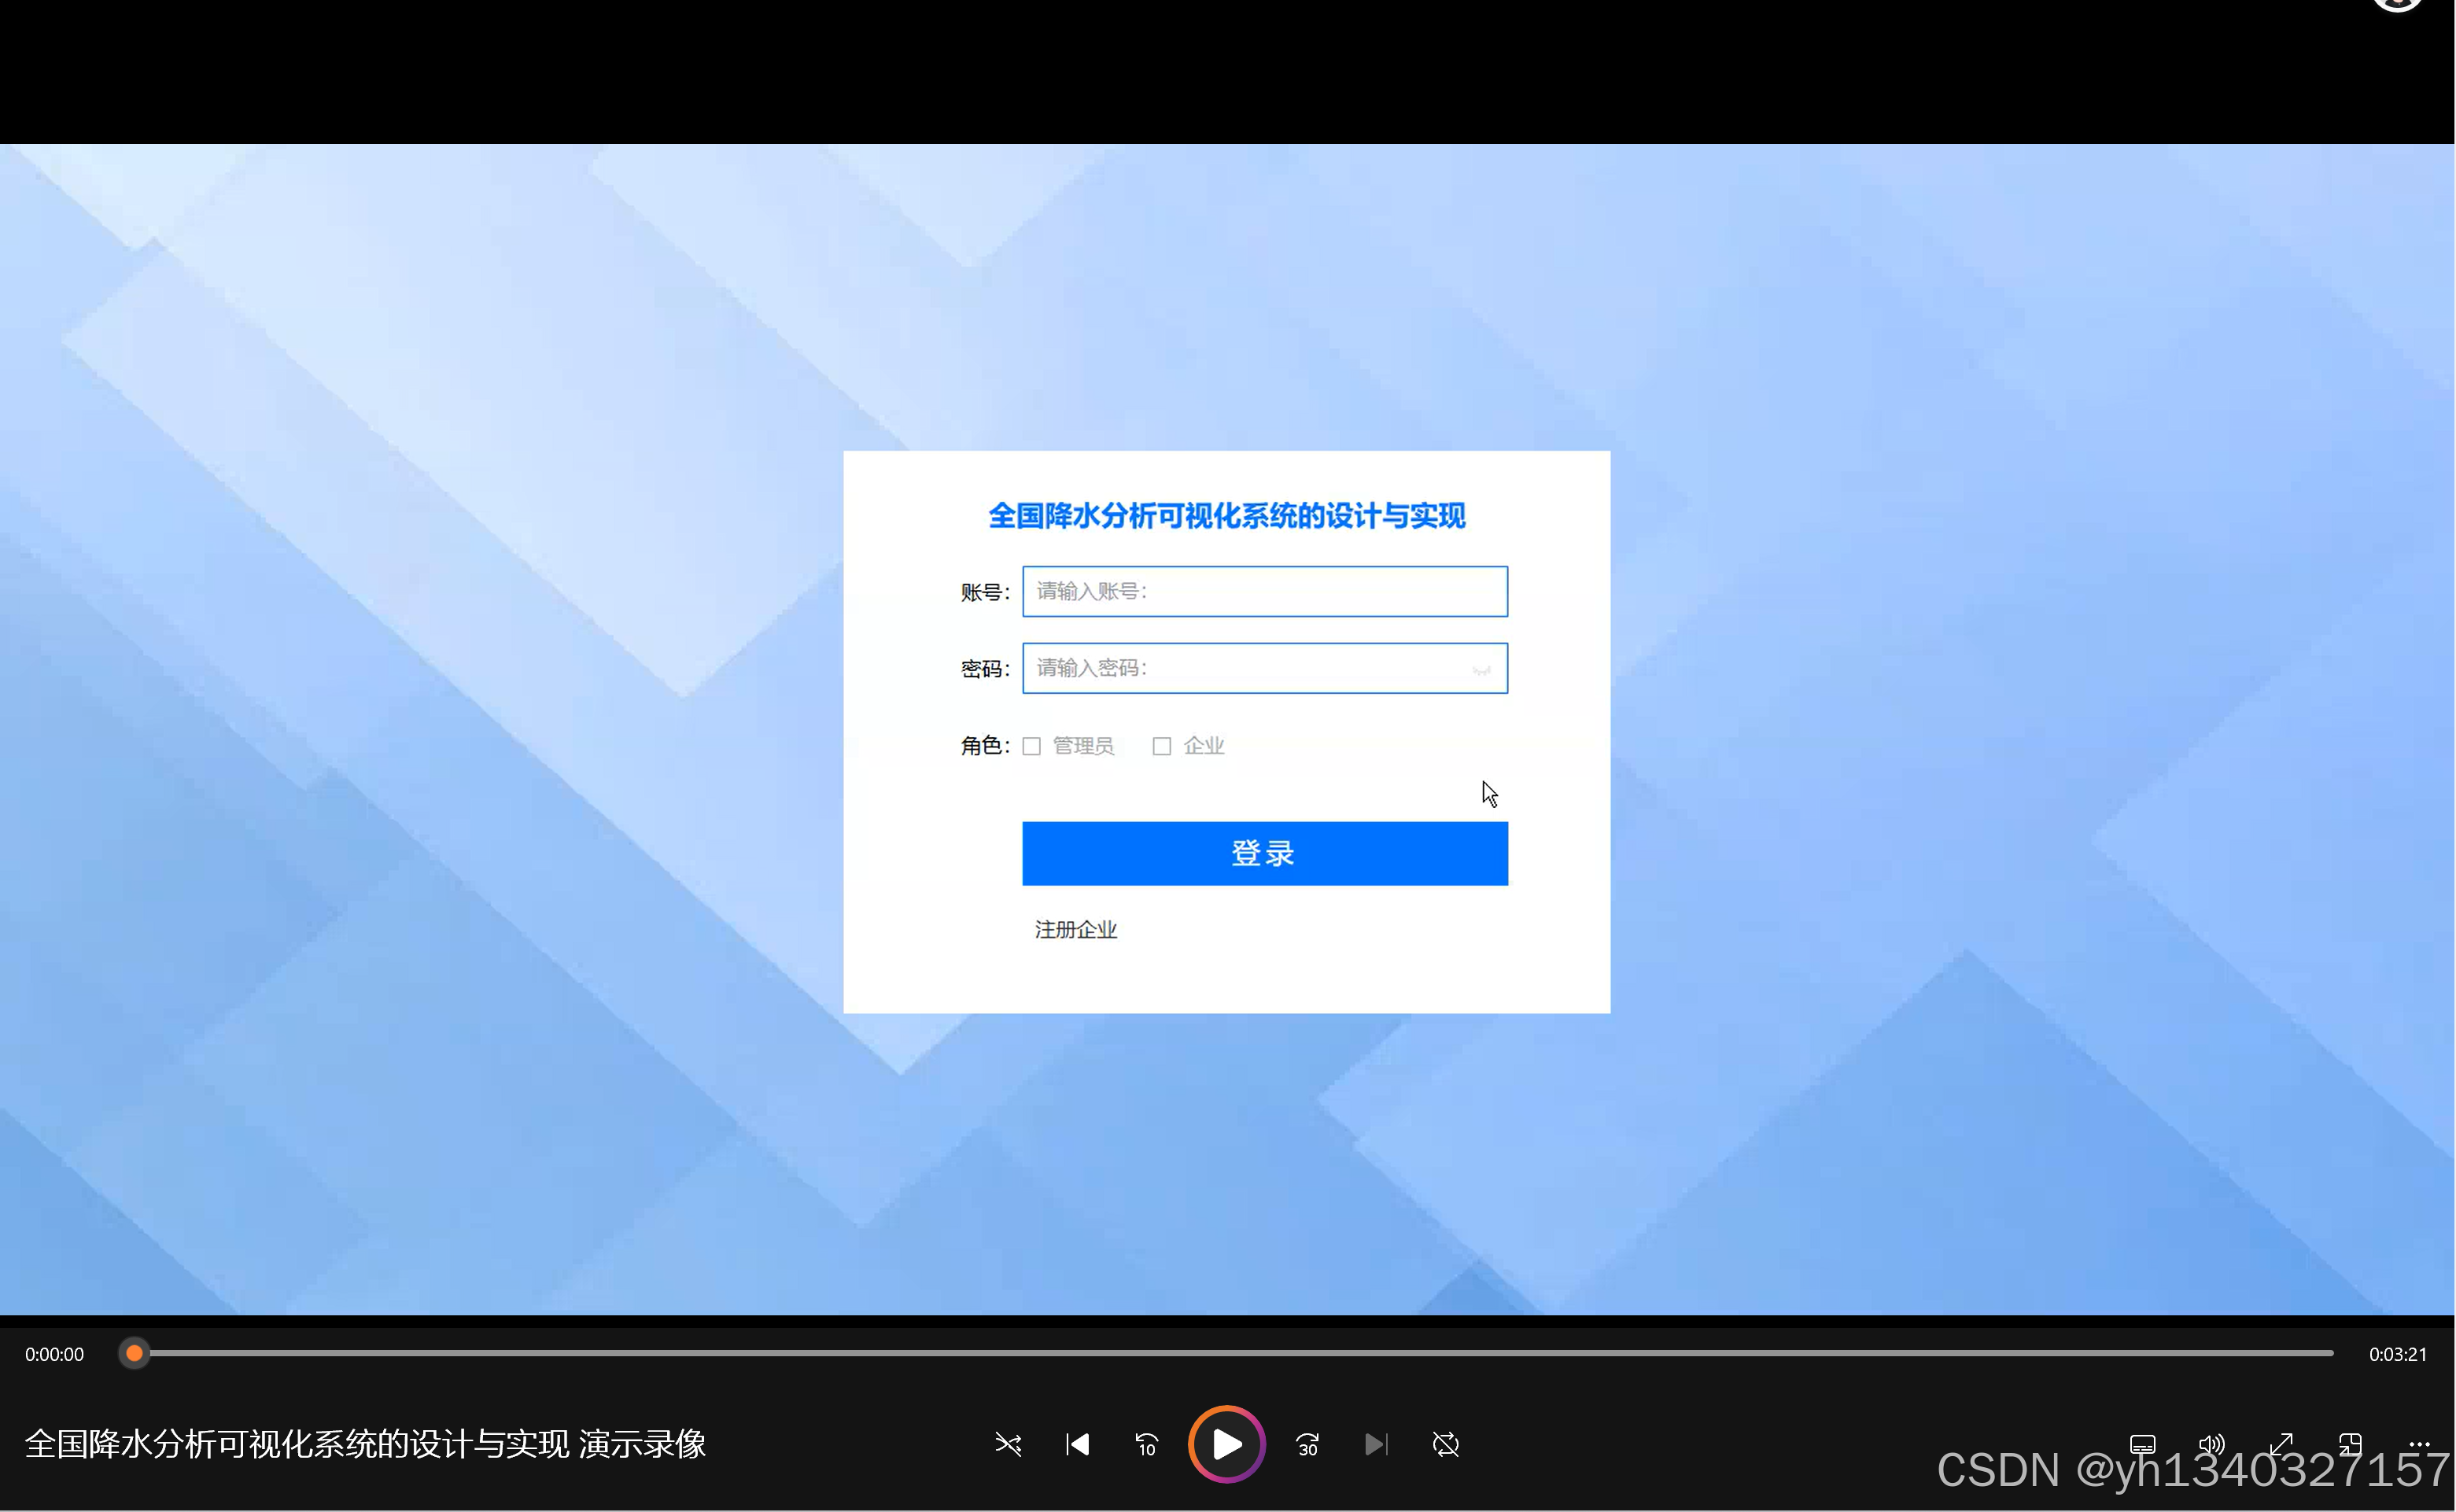The width and height of the screenshot is (2456, 1512).
Task: Skip forward 30 seconds
Action: tap(1307, 1444)
